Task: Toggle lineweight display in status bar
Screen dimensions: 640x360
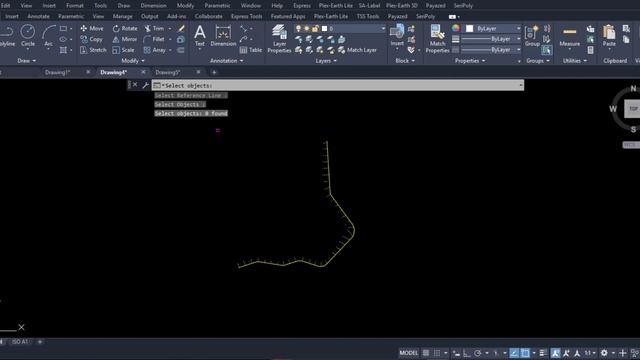Action: (x=542, y=353)
